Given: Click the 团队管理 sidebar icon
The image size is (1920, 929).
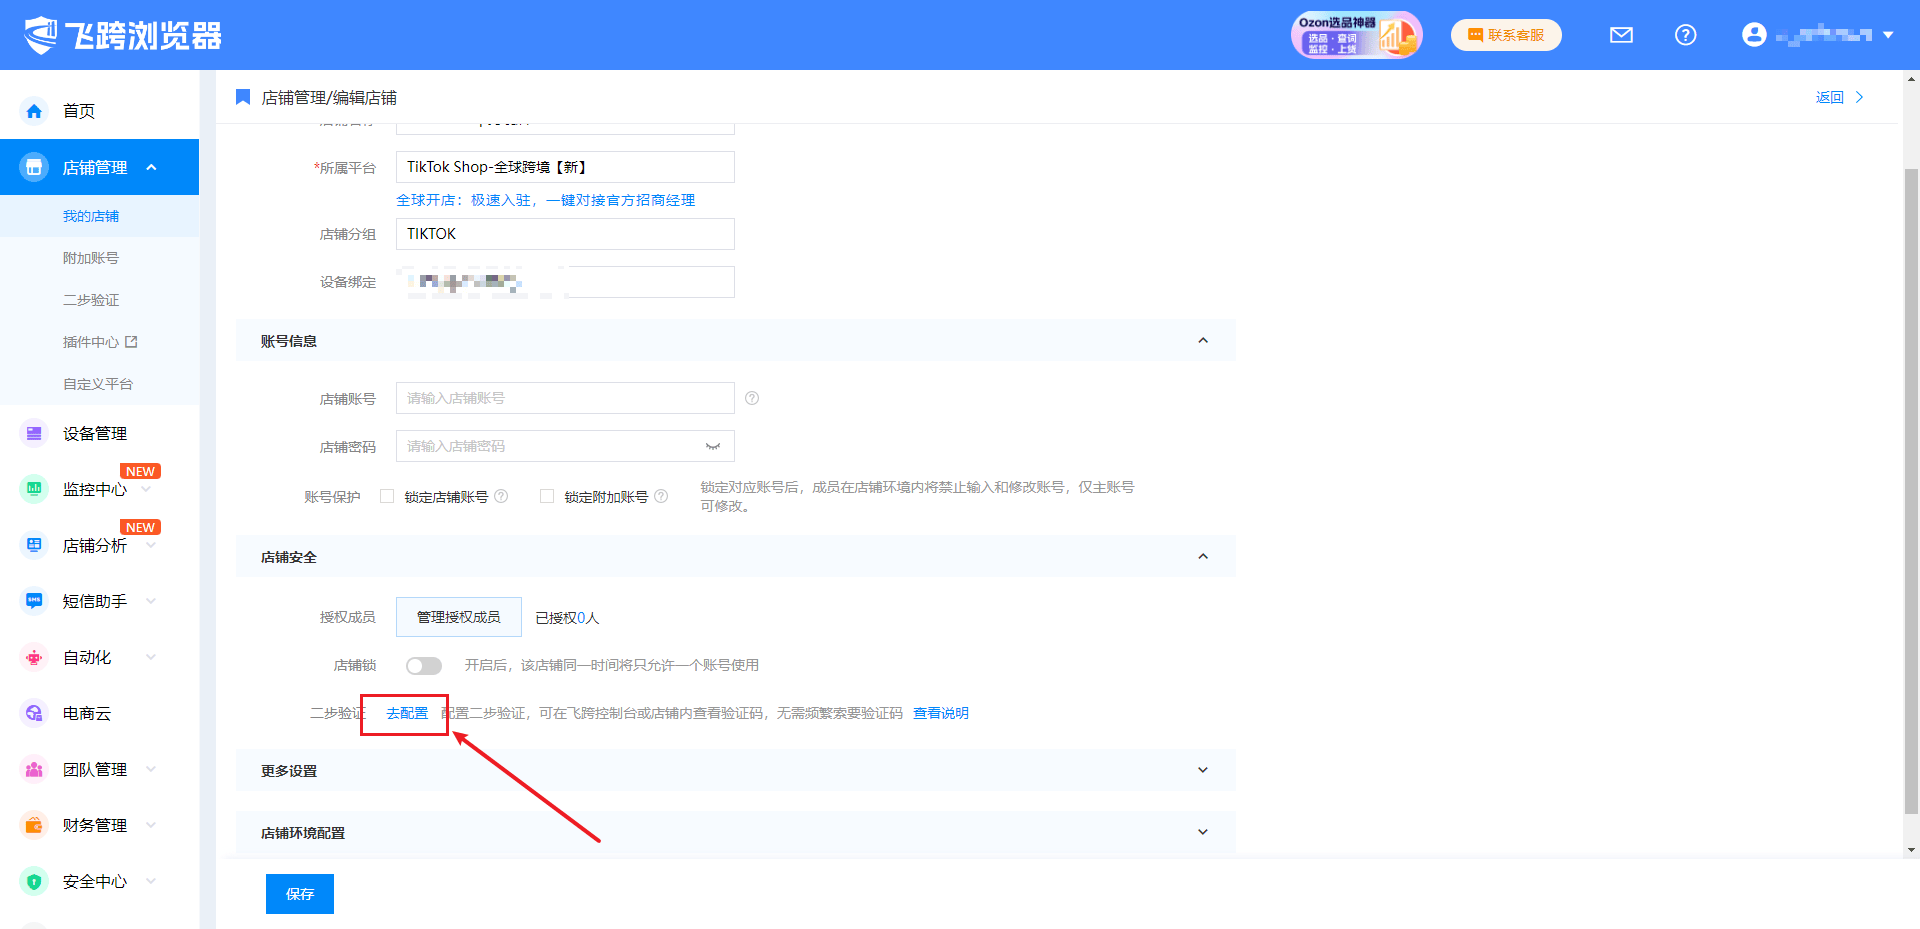Looking at the screenshot, I should point(34,769).
